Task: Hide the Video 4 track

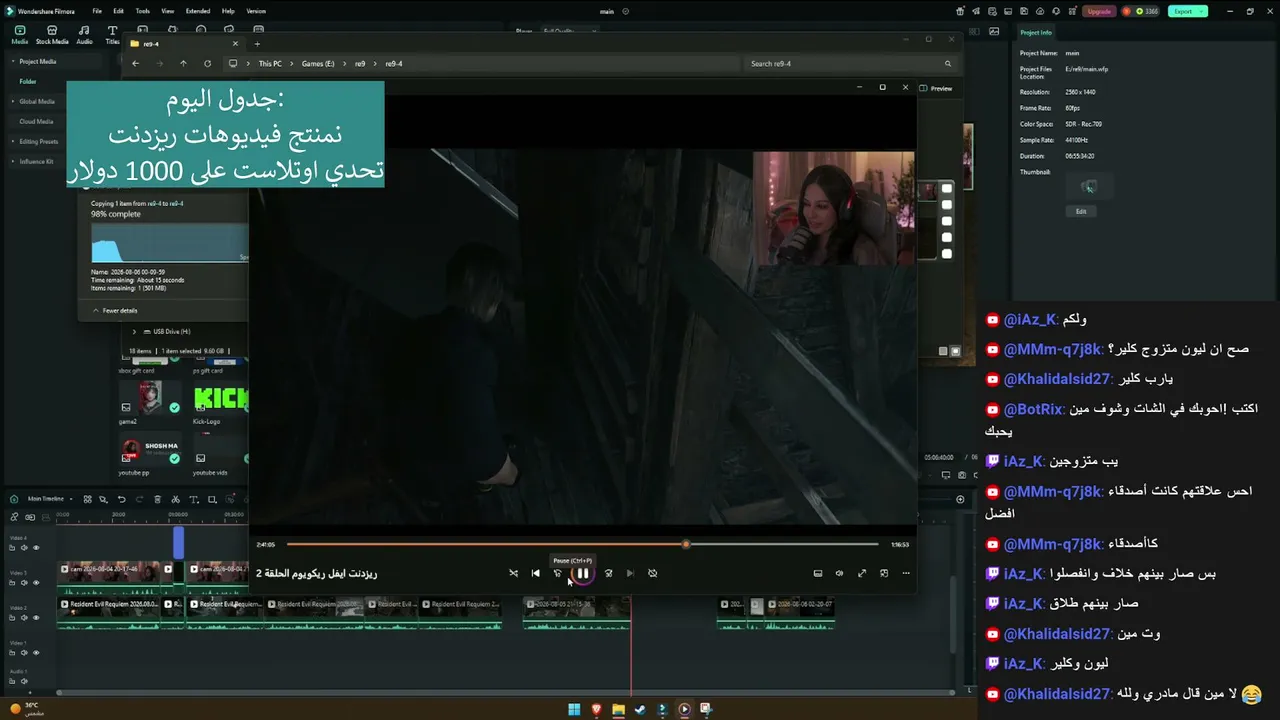Action: 37,548
